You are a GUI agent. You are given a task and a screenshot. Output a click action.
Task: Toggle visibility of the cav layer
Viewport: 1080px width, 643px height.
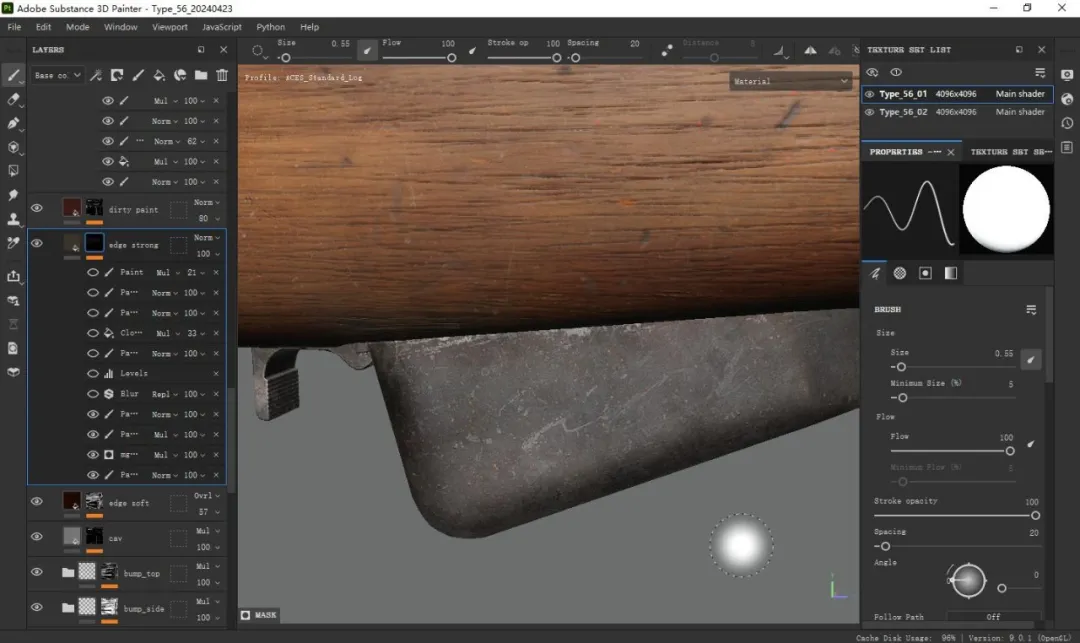click(37, 536)
